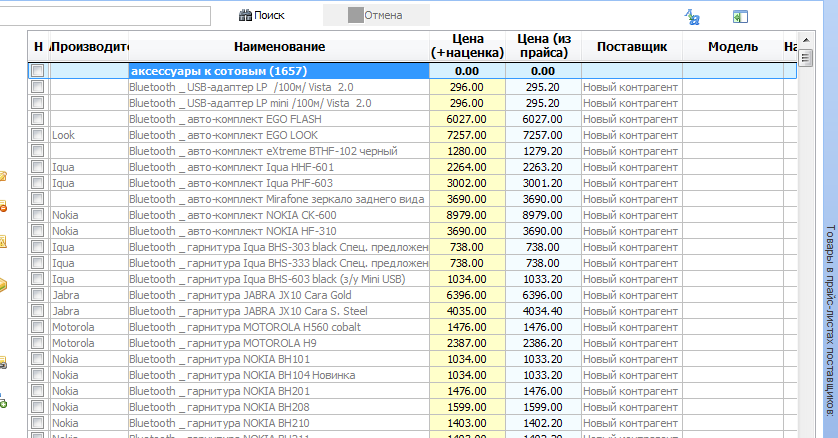Screen dimensions: 838x438
Task: Click the table scrollbar up arrow
Action: (806, 40)
